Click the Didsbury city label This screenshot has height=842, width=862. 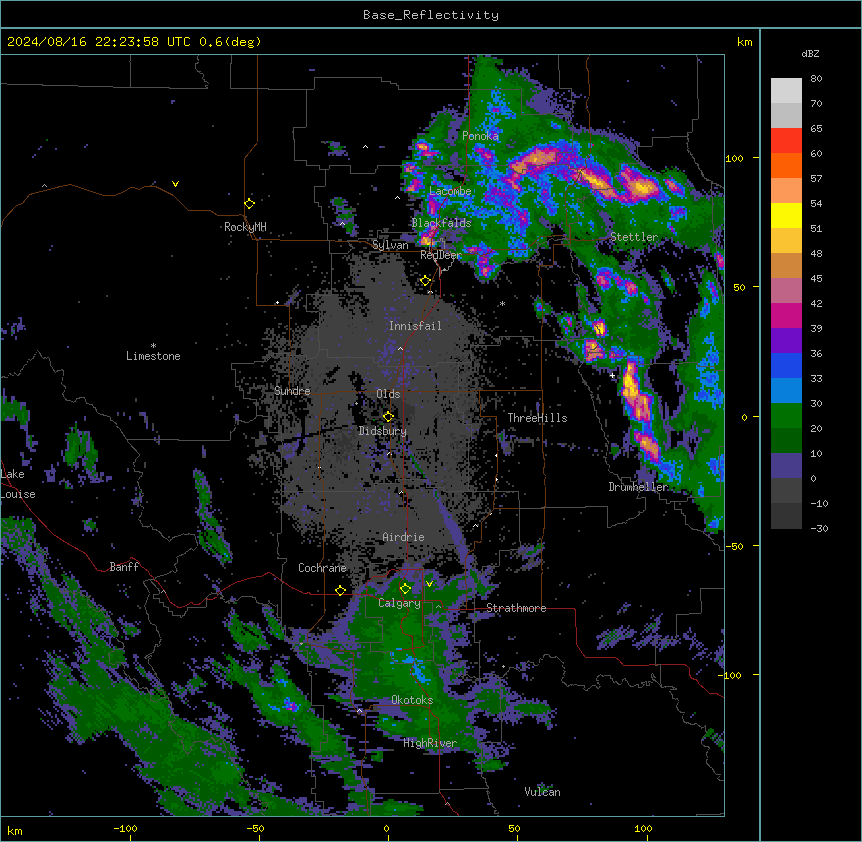pyautogui.click(x=382, y=431)
